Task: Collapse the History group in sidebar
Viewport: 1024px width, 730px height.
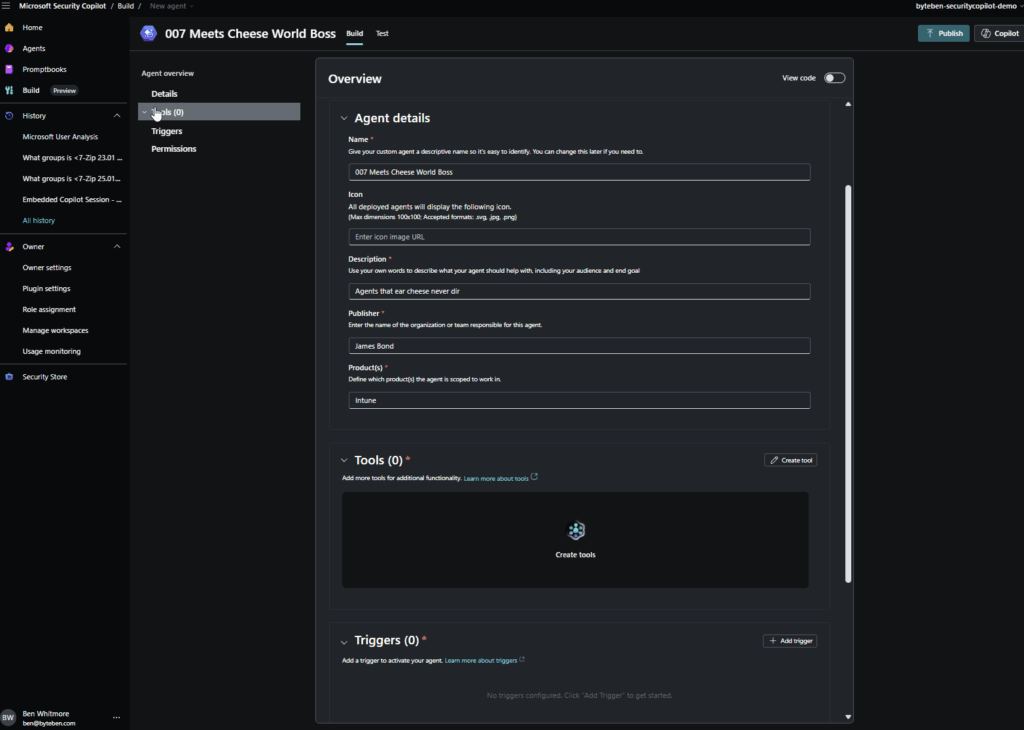Action: click(117, 116)
